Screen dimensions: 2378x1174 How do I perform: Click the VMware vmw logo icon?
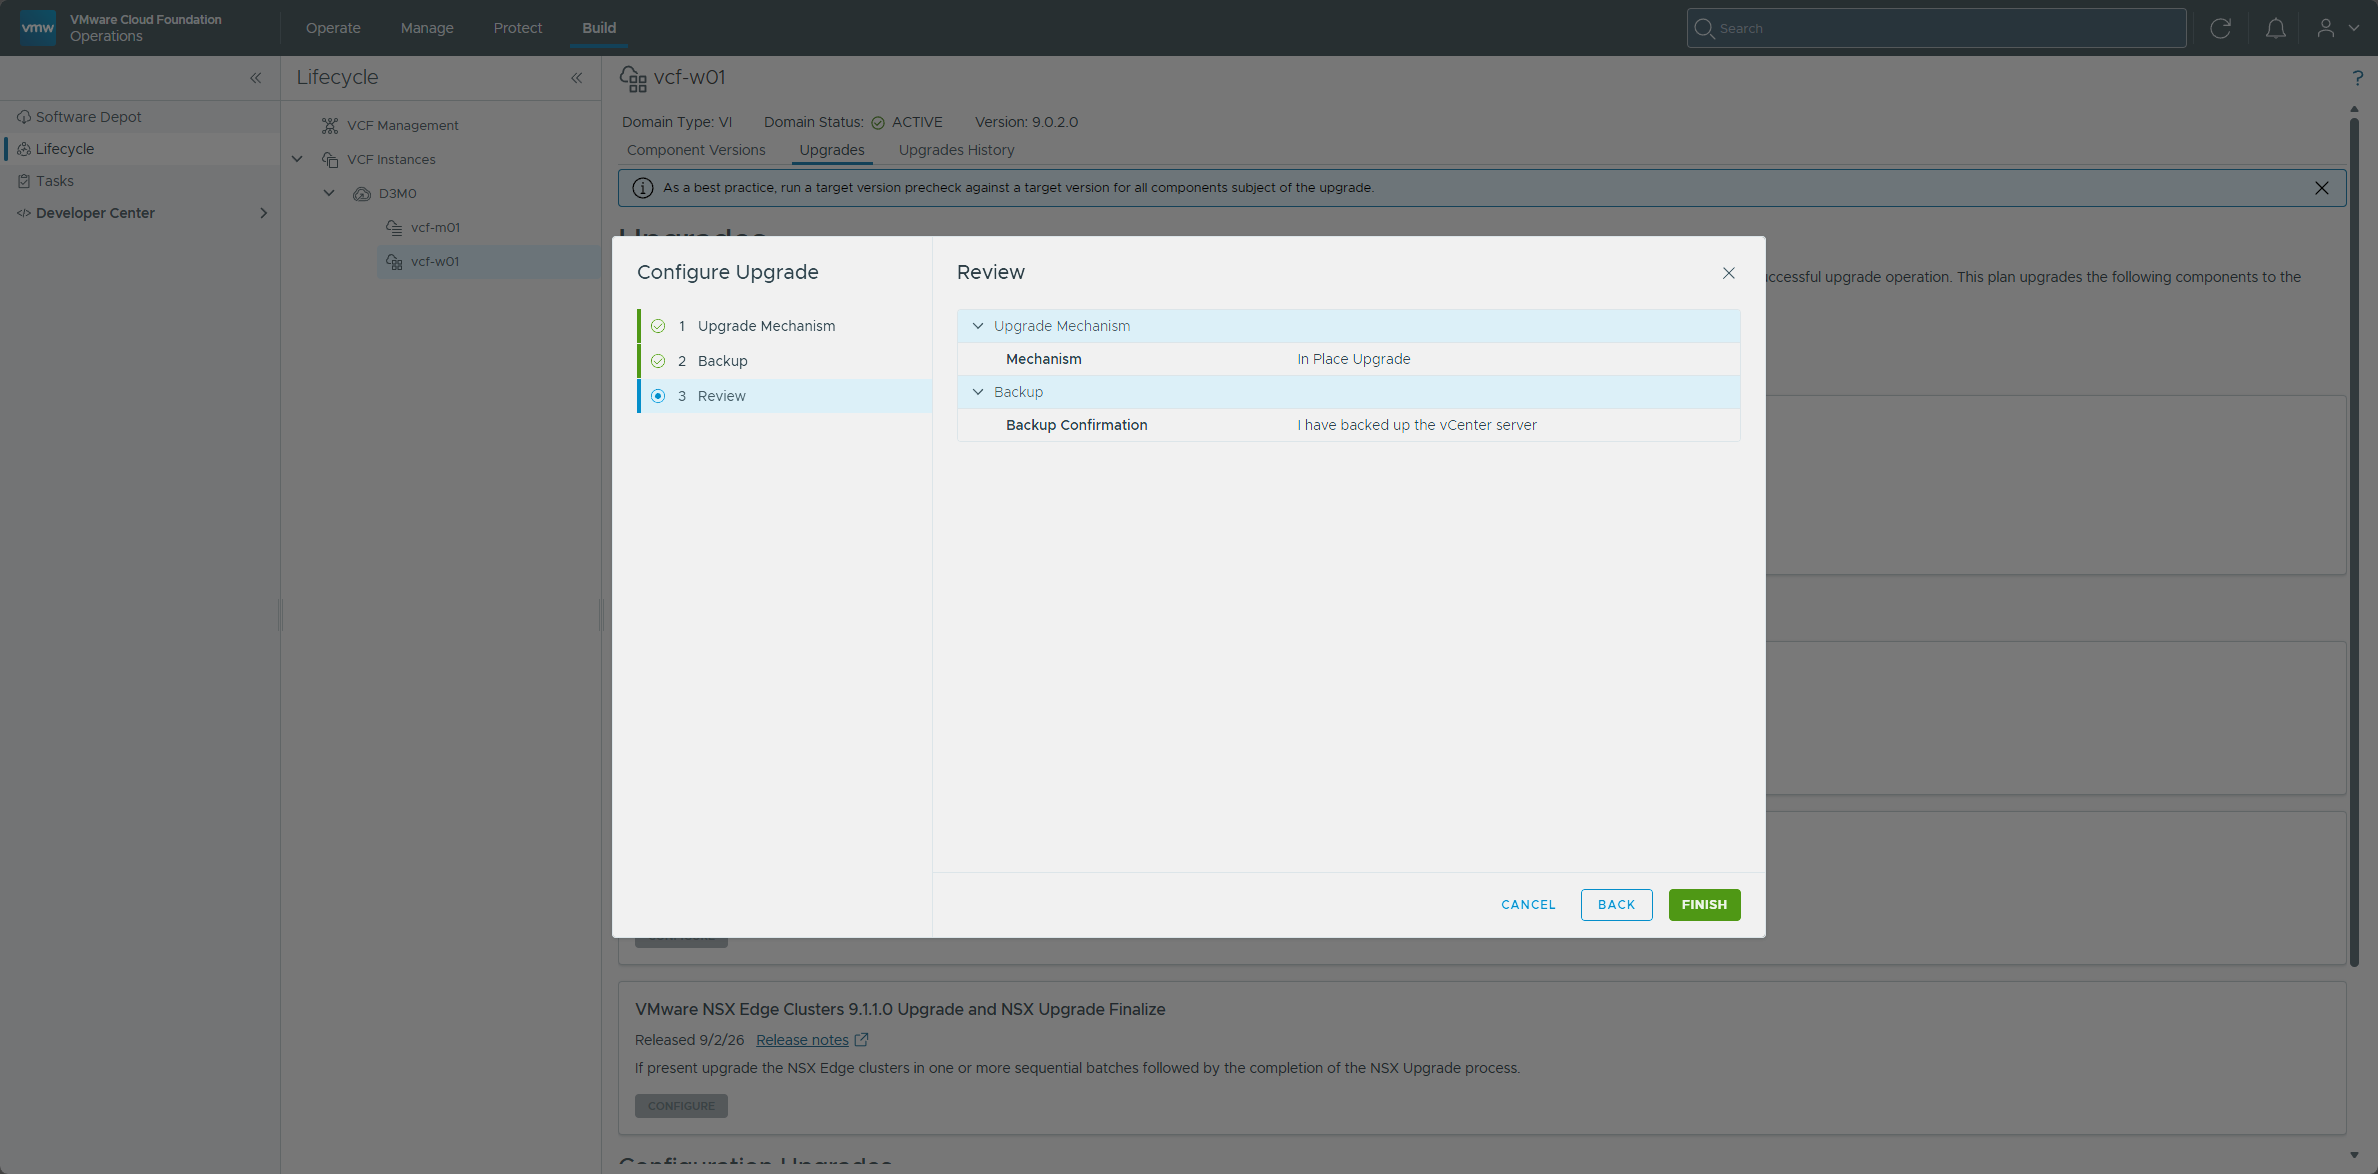point(38,27)
